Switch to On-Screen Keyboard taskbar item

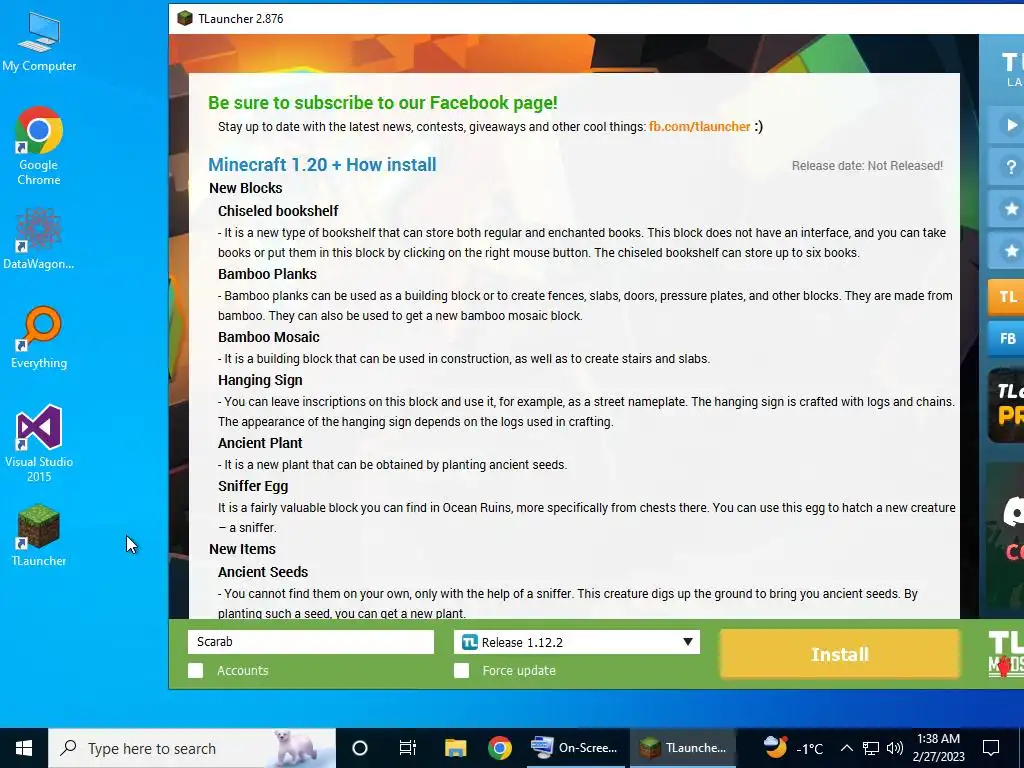tap(575, 748)
